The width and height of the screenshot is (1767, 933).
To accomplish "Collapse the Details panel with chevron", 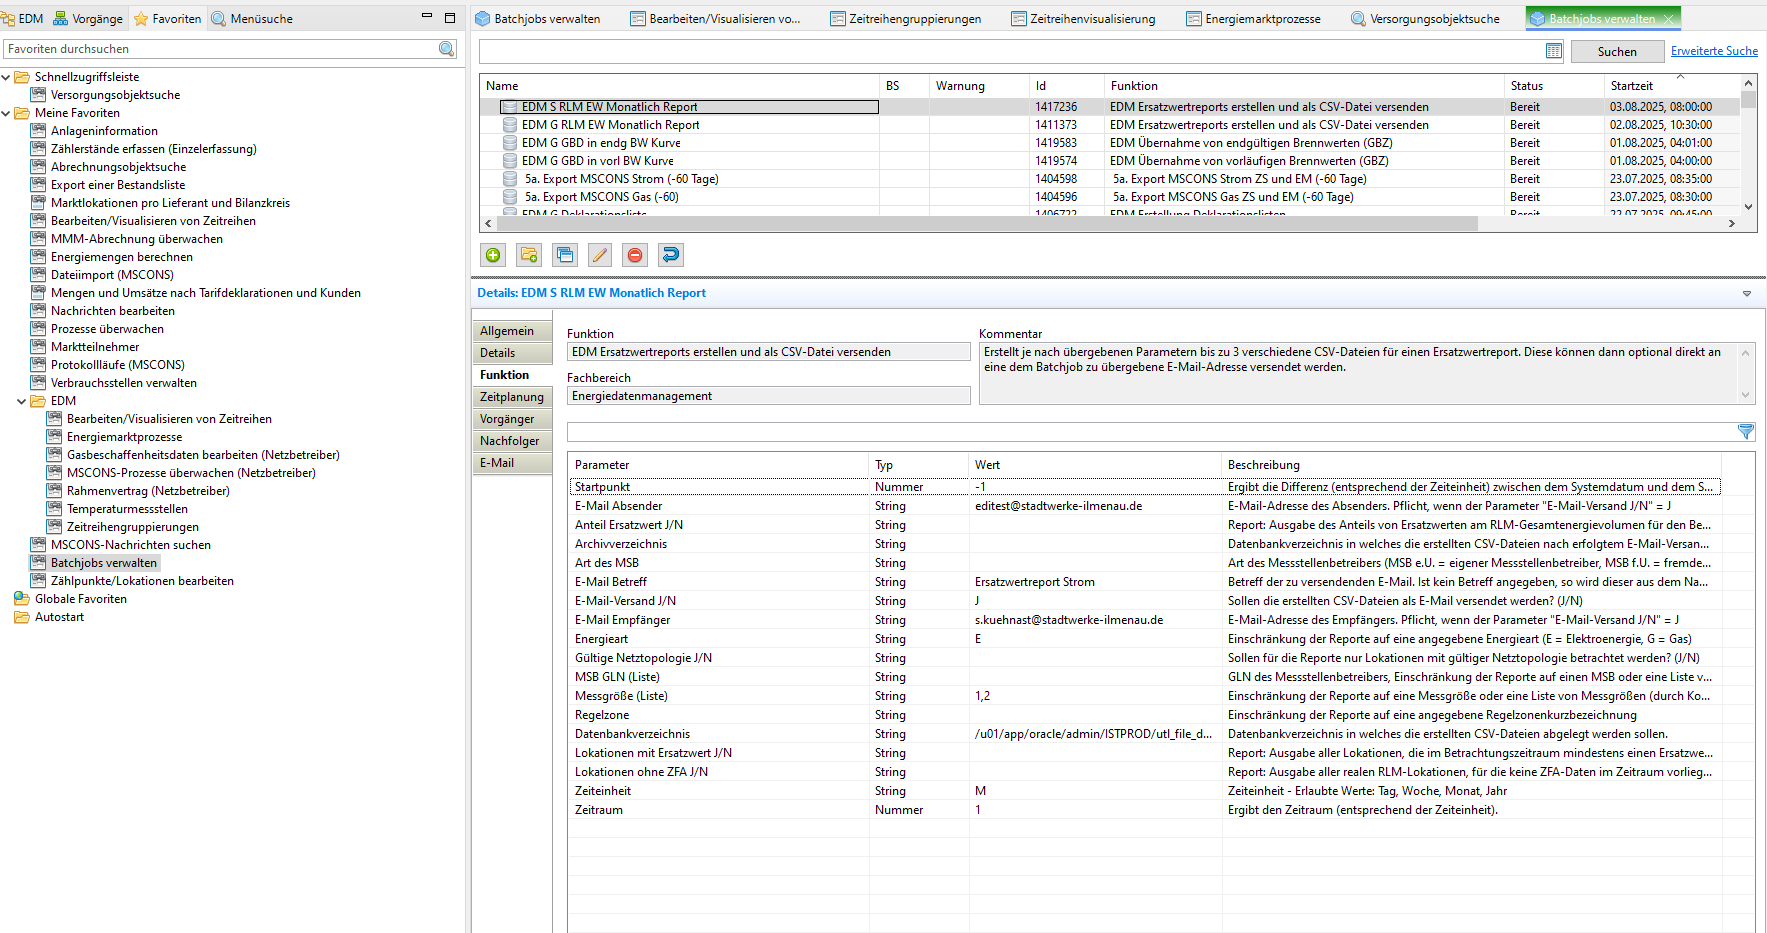I will (1746, 294).
